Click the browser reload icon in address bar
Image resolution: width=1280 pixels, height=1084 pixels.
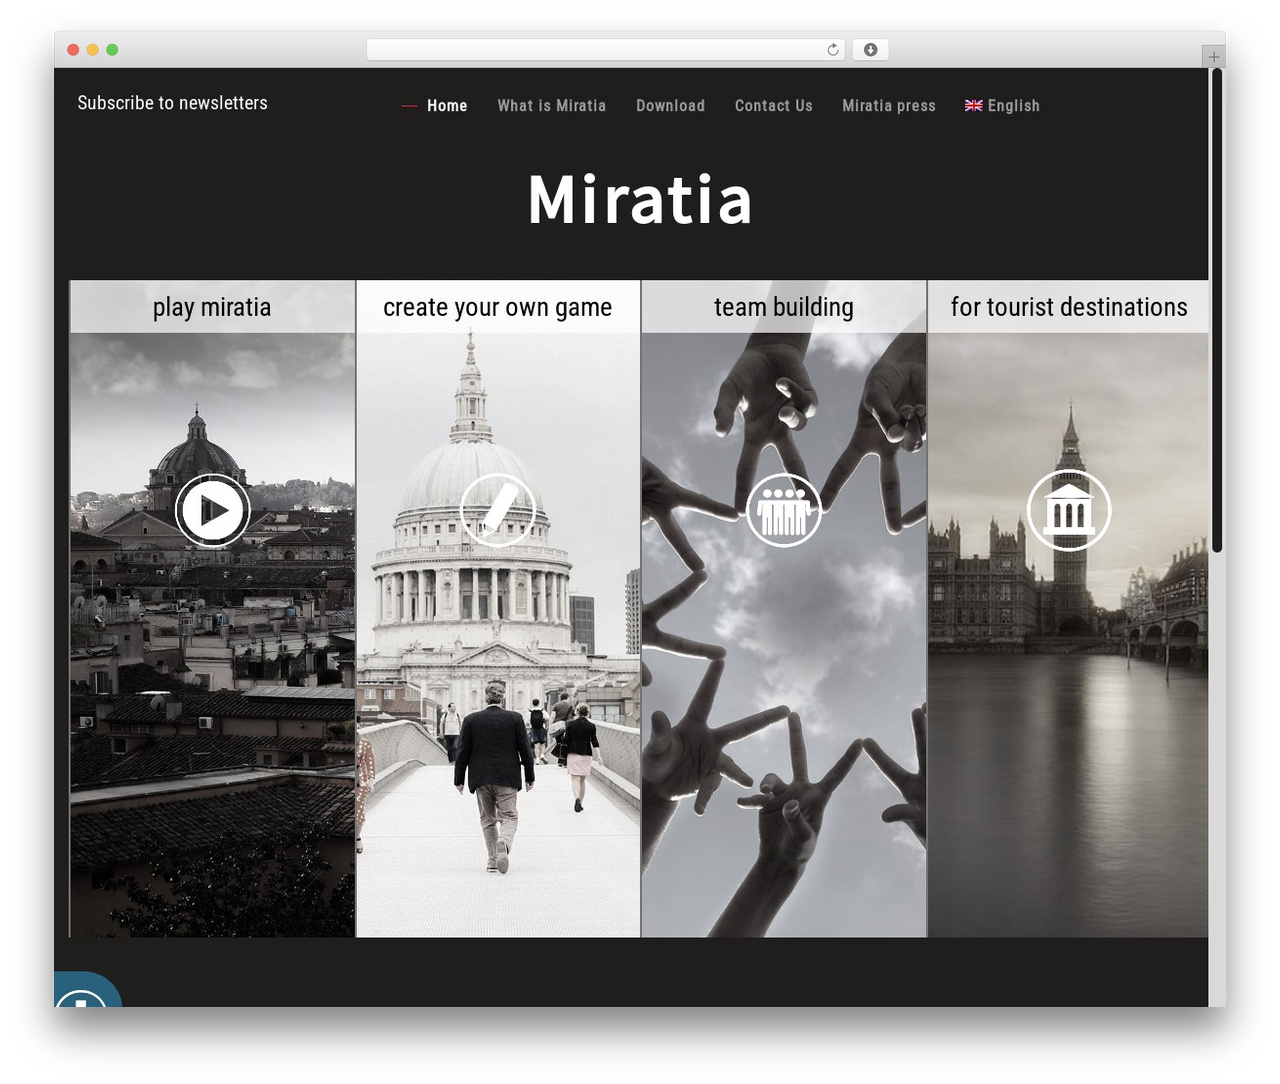pos(833,50)
